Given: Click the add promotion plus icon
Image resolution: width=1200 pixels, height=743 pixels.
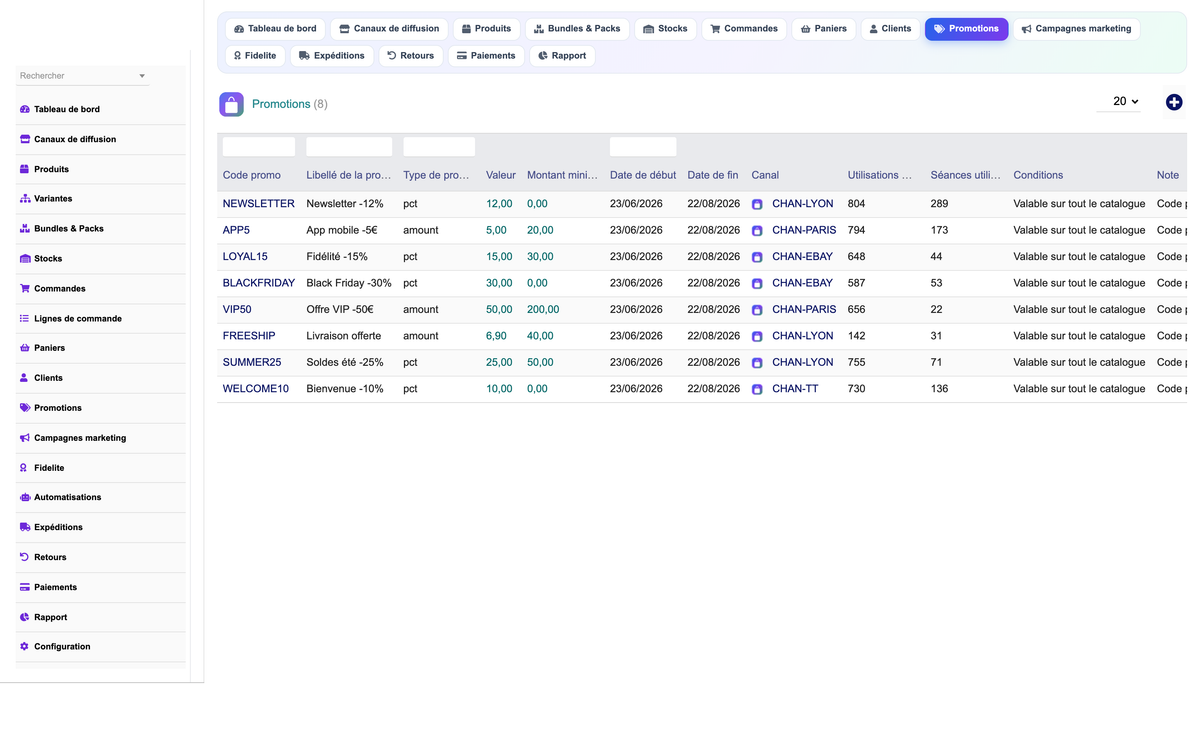Looking at the screenshot, I should [1174, 102].
